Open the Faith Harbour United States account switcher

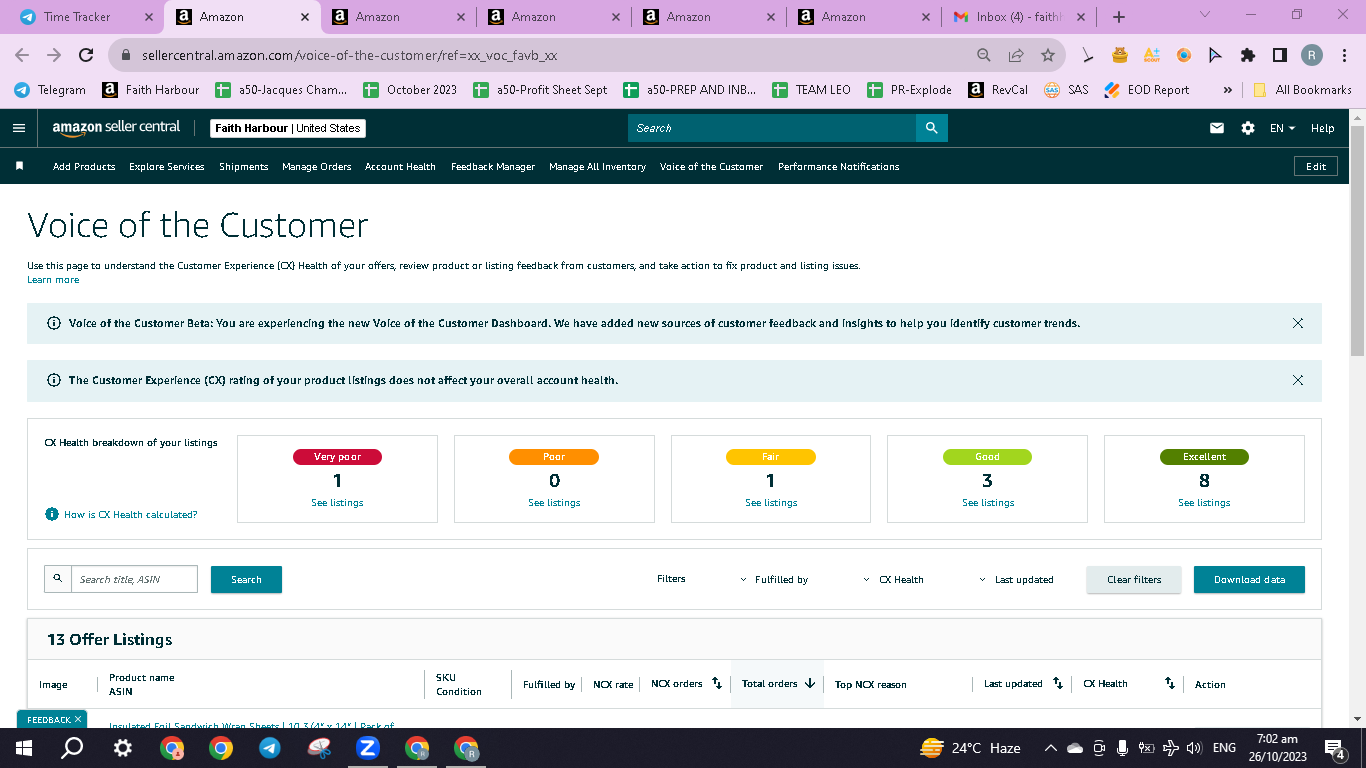288,128
